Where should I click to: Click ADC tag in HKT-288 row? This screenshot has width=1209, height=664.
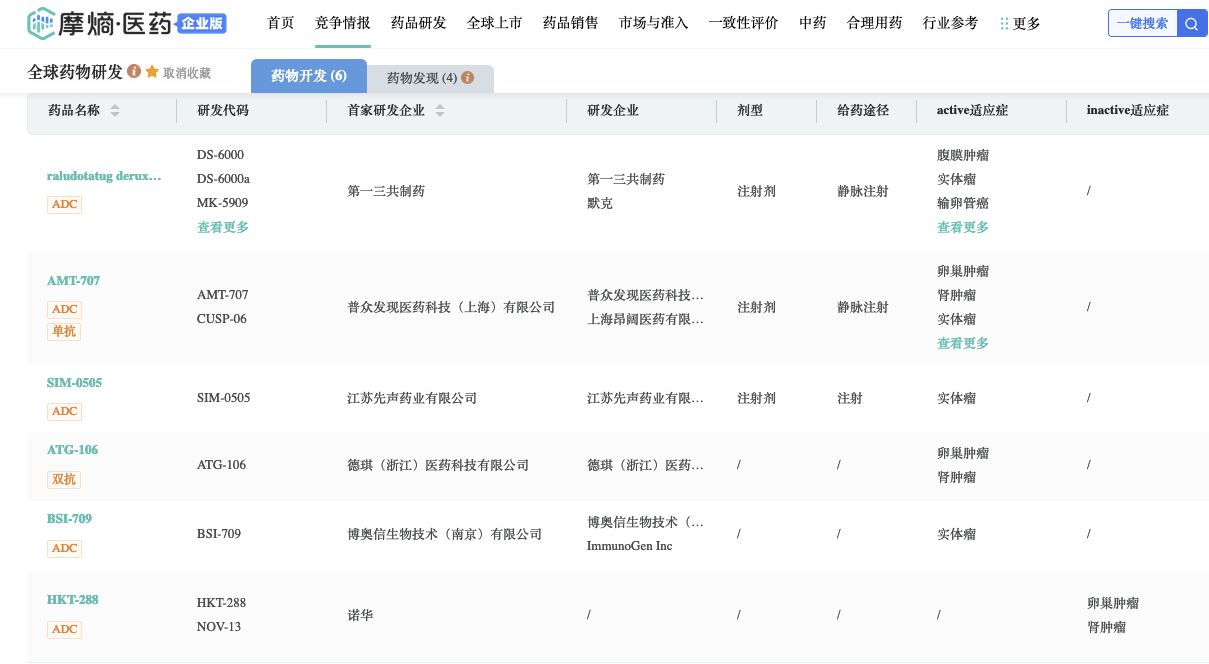[x=64, y=630]
